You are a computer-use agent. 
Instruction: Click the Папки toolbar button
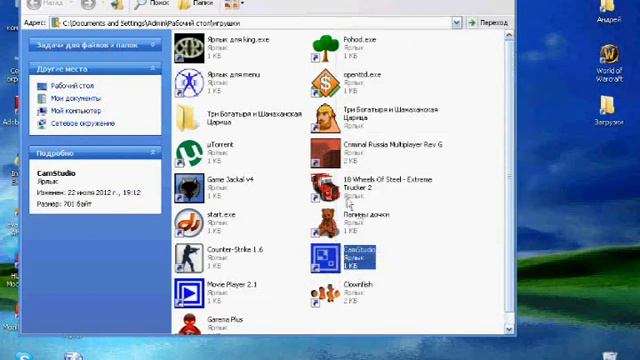click(196, 4)
